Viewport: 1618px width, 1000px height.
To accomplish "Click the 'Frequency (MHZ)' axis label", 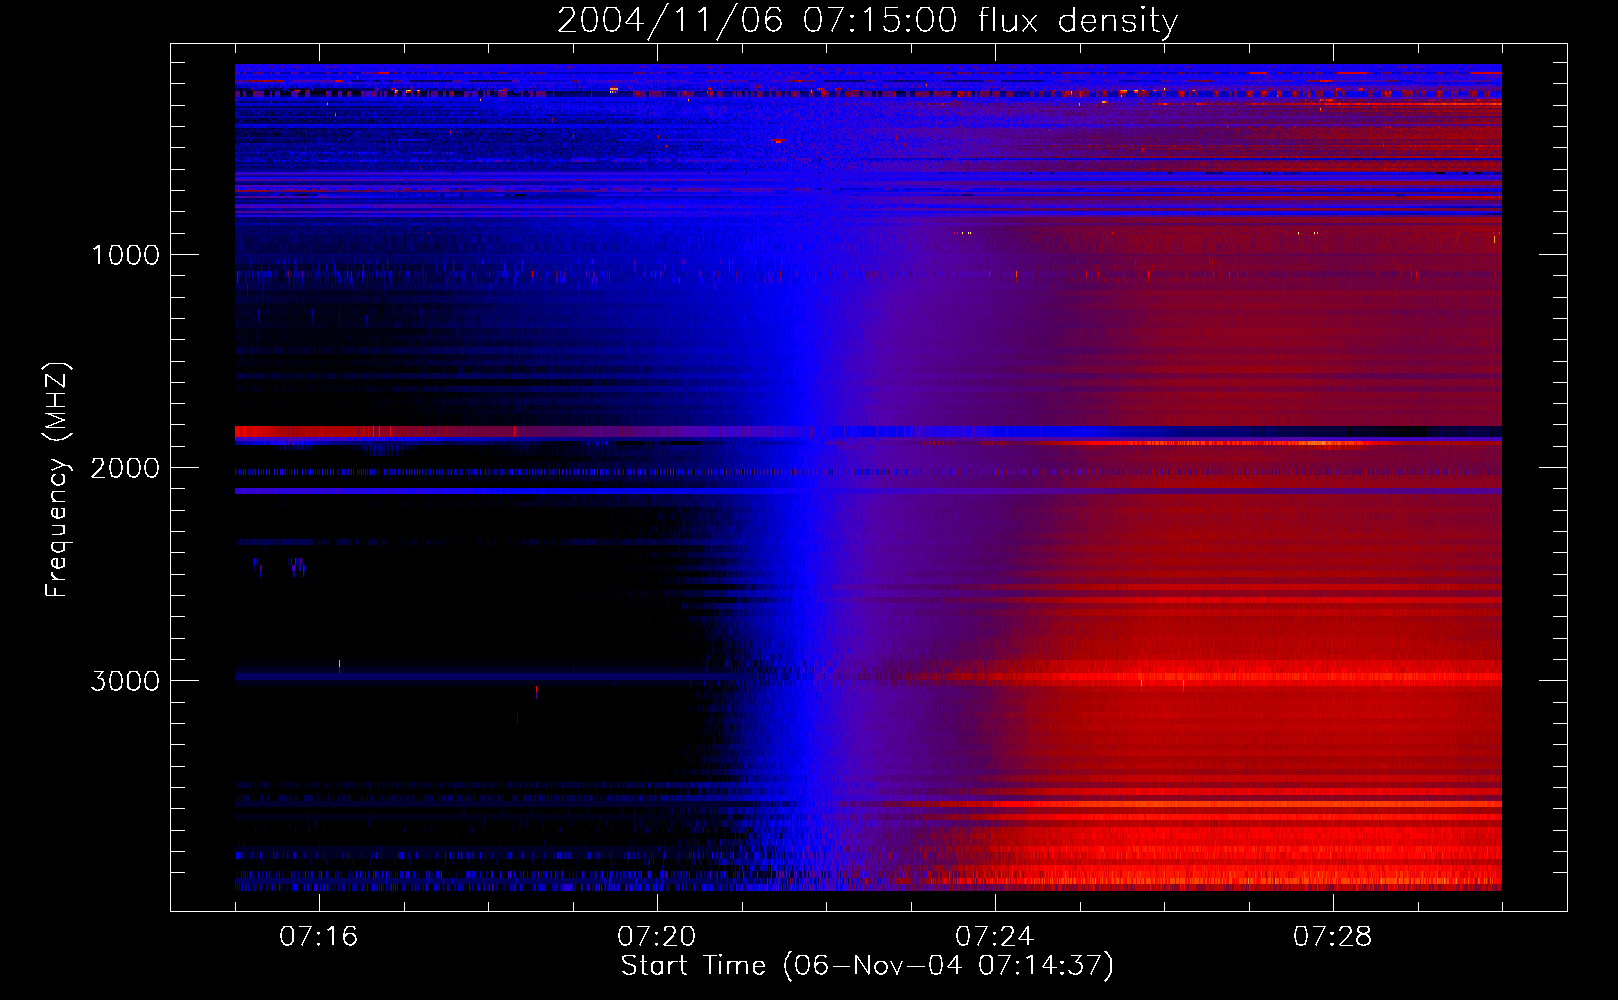I will pyautogui.click(x=57, y=480).
